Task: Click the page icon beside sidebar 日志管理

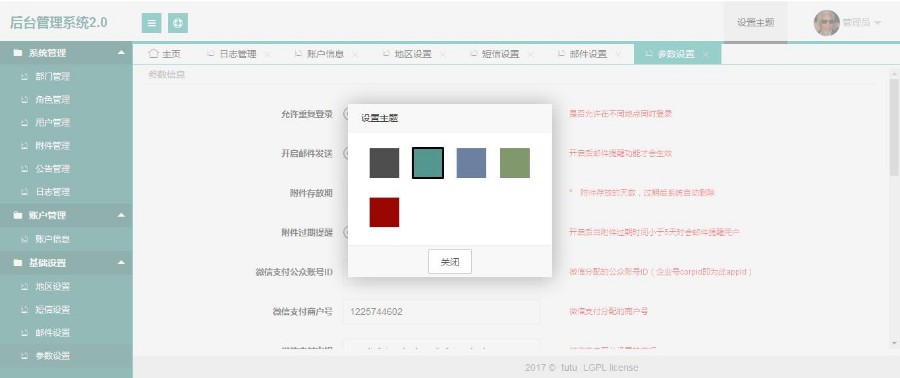Action: coord(24,192)
